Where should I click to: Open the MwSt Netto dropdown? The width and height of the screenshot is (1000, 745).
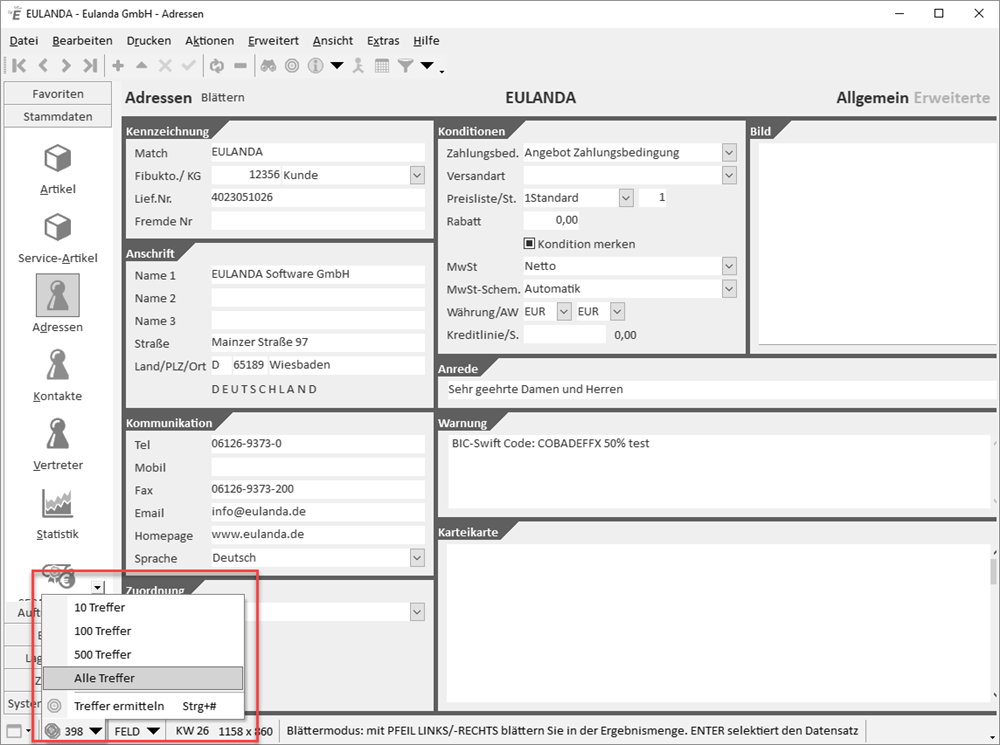[x=729, y=266]
